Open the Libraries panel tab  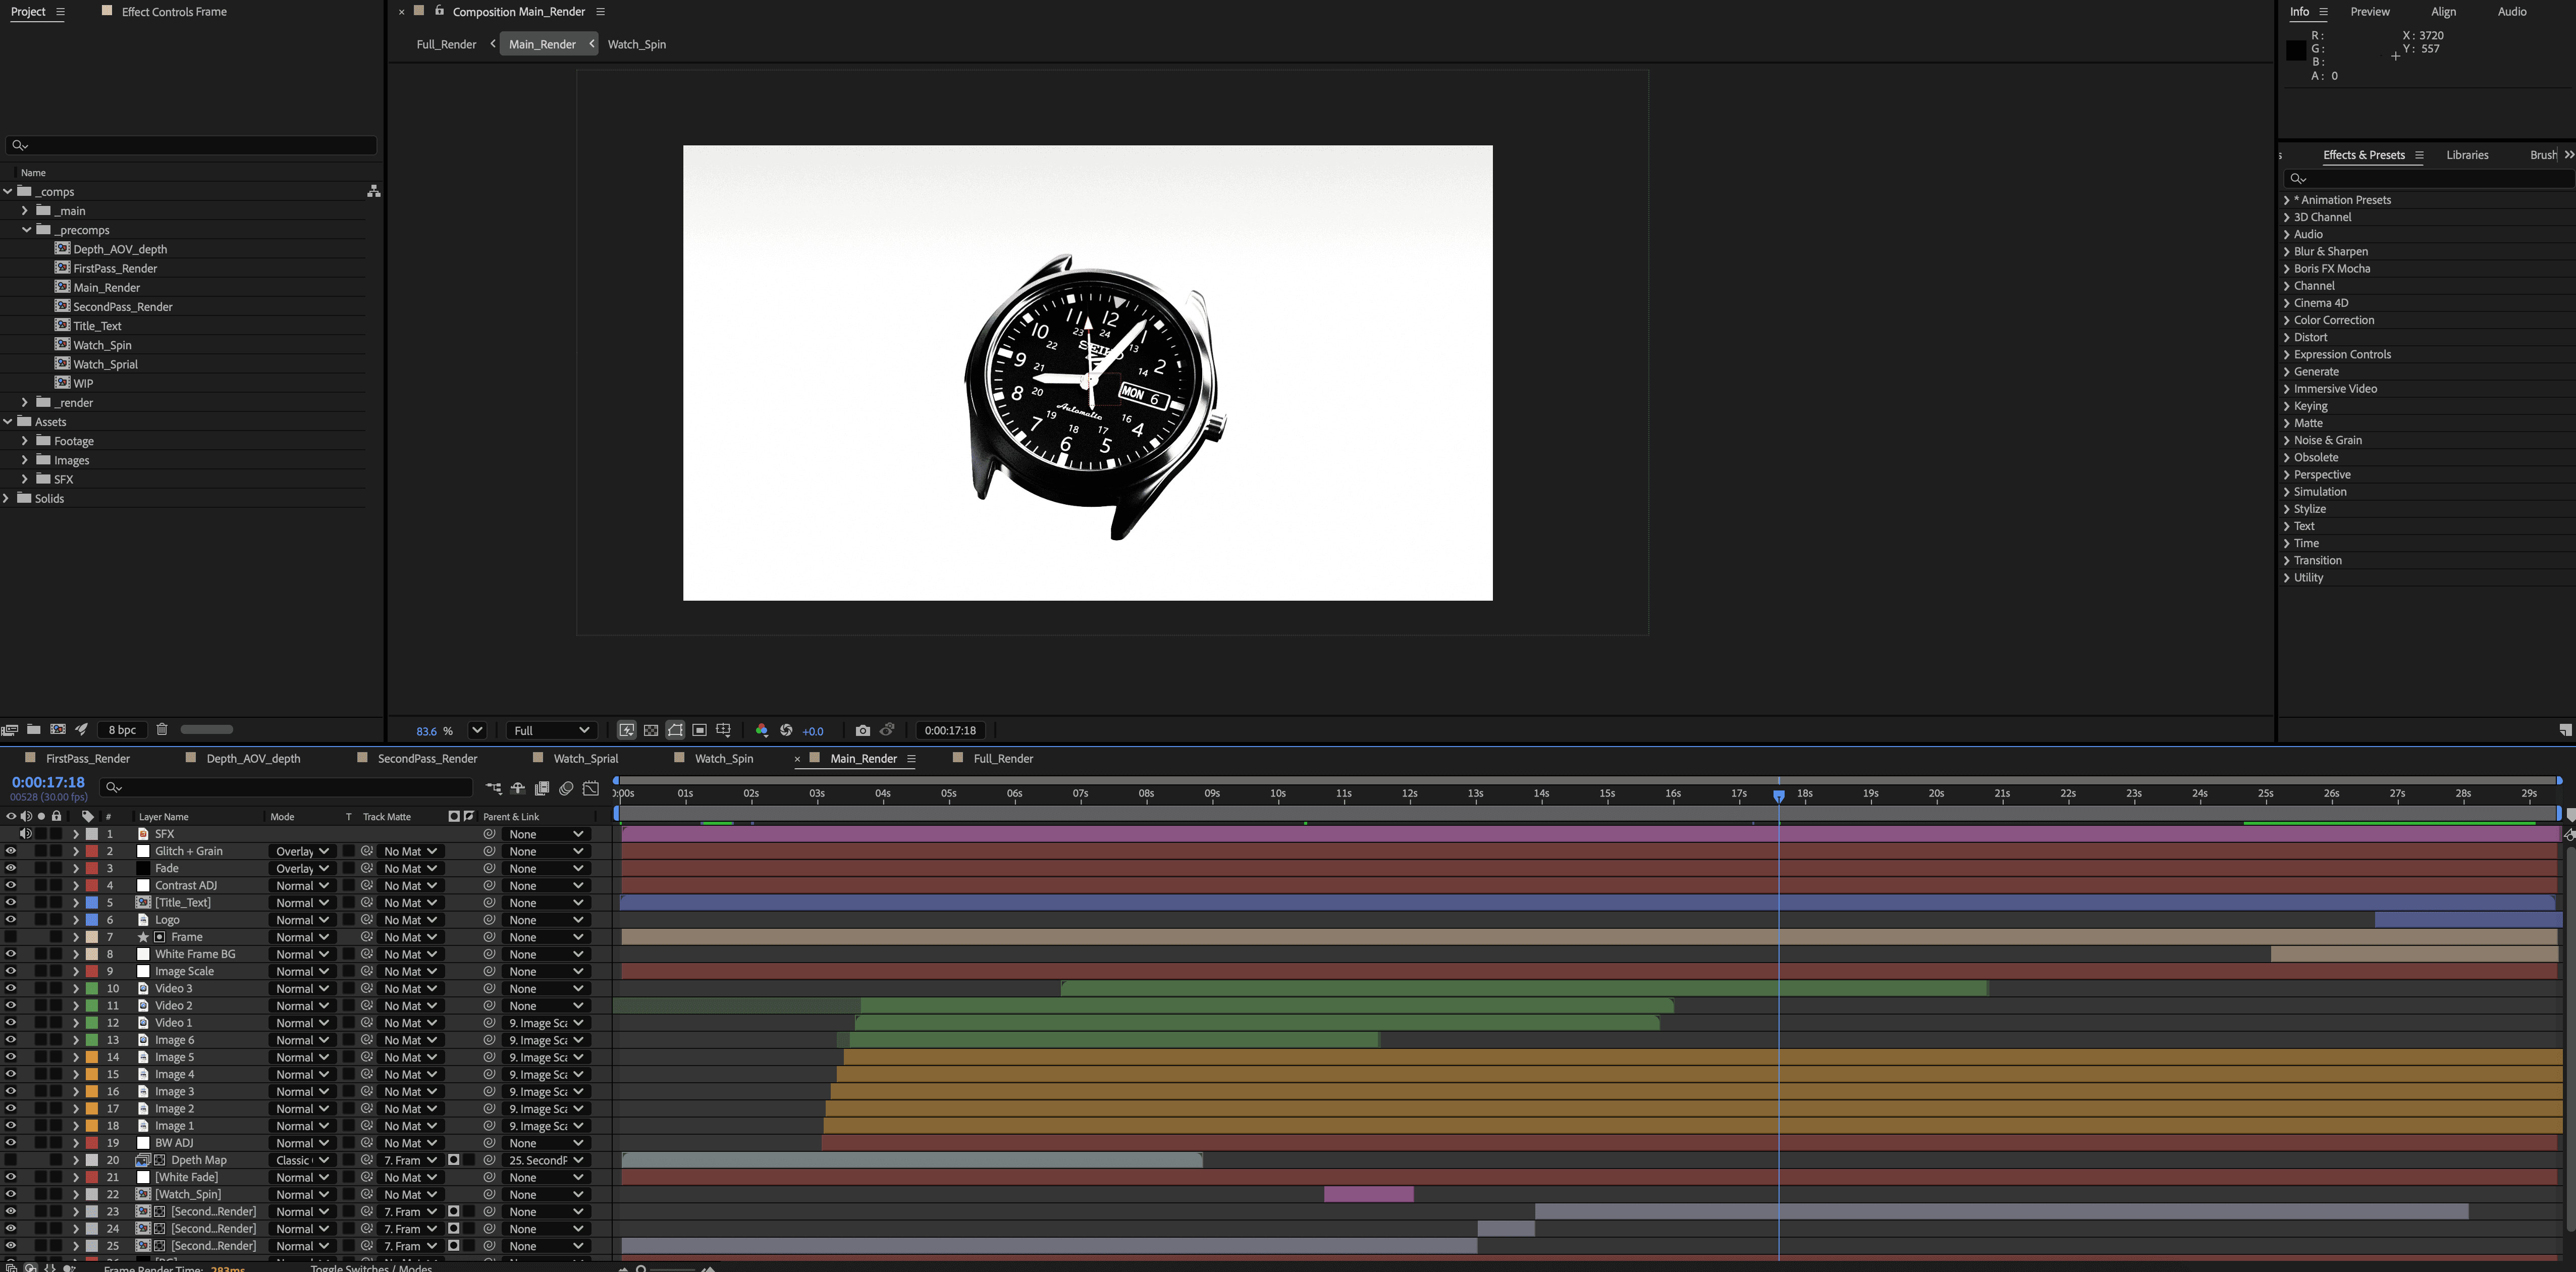pyautogui.click(x=2467, y=155)
